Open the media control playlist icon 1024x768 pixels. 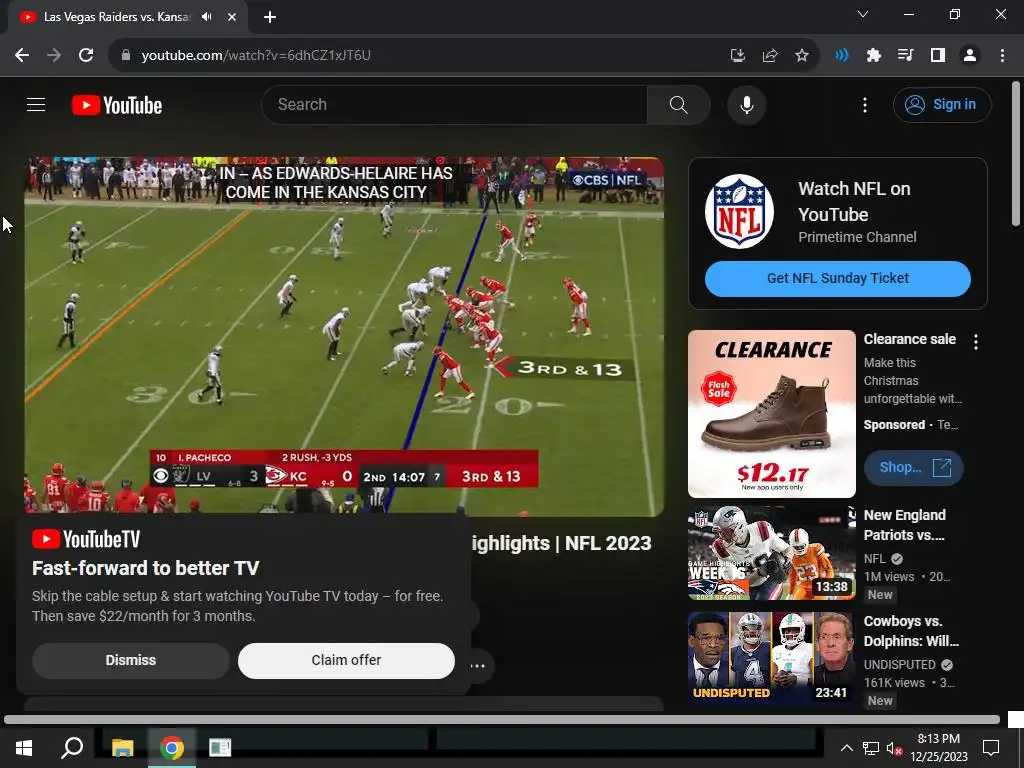click(x=905, y=56)
